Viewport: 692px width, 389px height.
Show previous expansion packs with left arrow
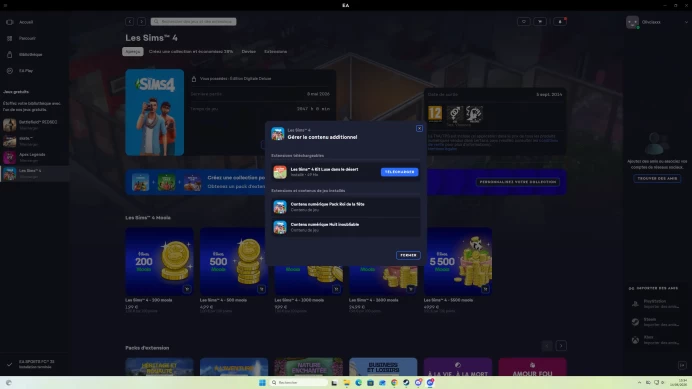(x=547, y=346)
